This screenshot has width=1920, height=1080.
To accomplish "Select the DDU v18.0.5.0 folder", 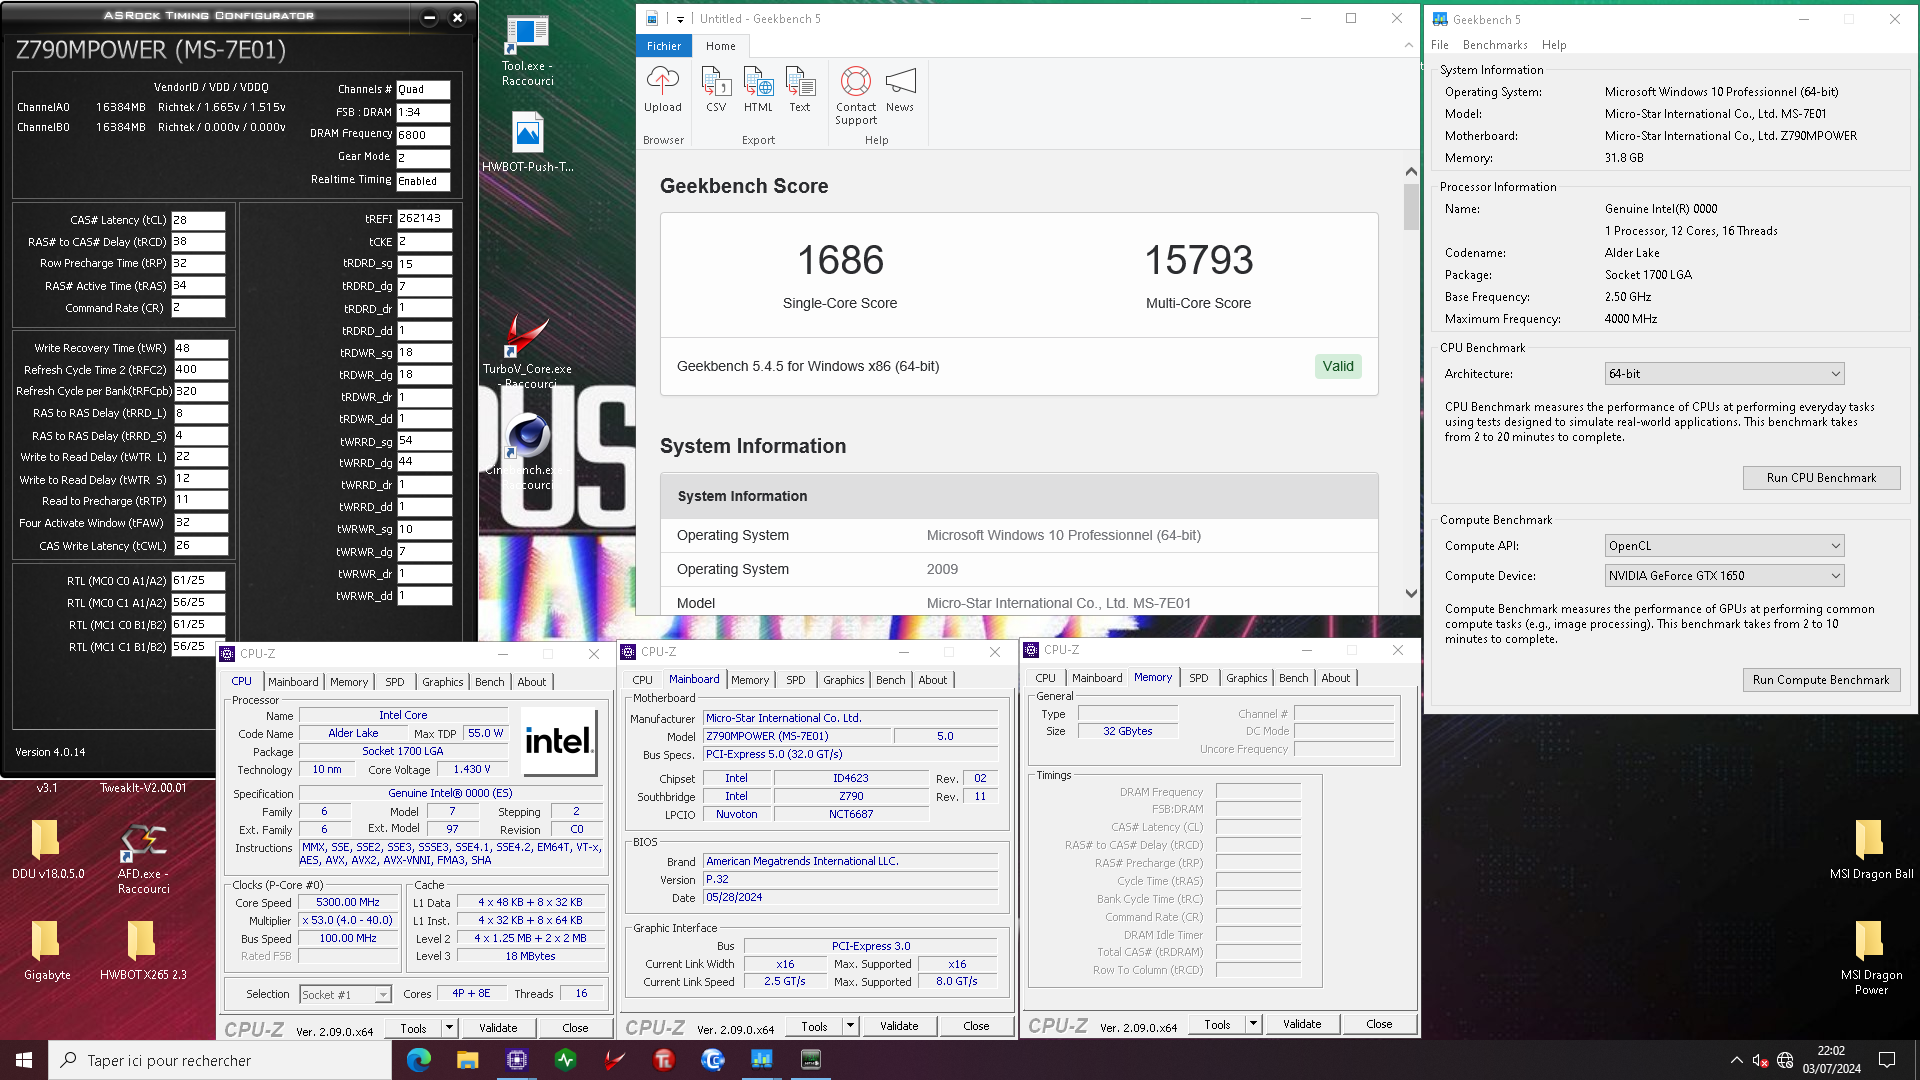I will point(47,849).
